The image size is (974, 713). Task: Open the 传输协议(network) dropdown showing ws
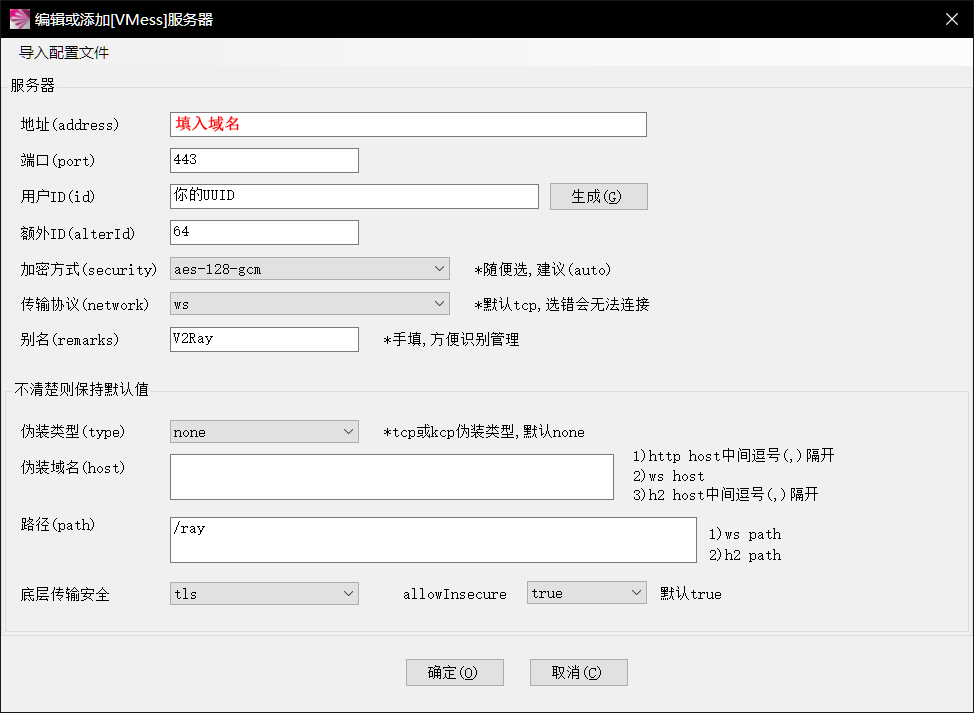tap(310, 304)
